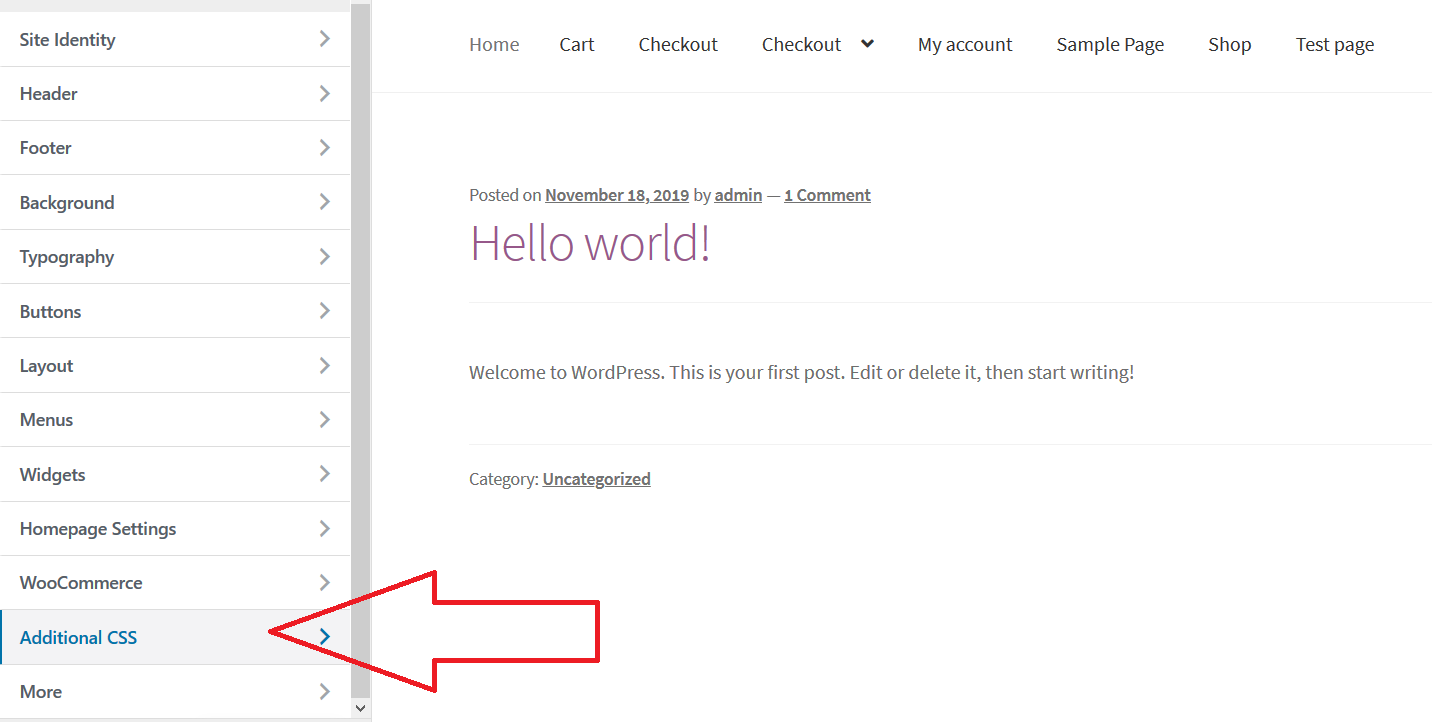The height and width of the screenshot is (722, 1432).
Task: Open the Site Identity section
Action: (175, 39)
